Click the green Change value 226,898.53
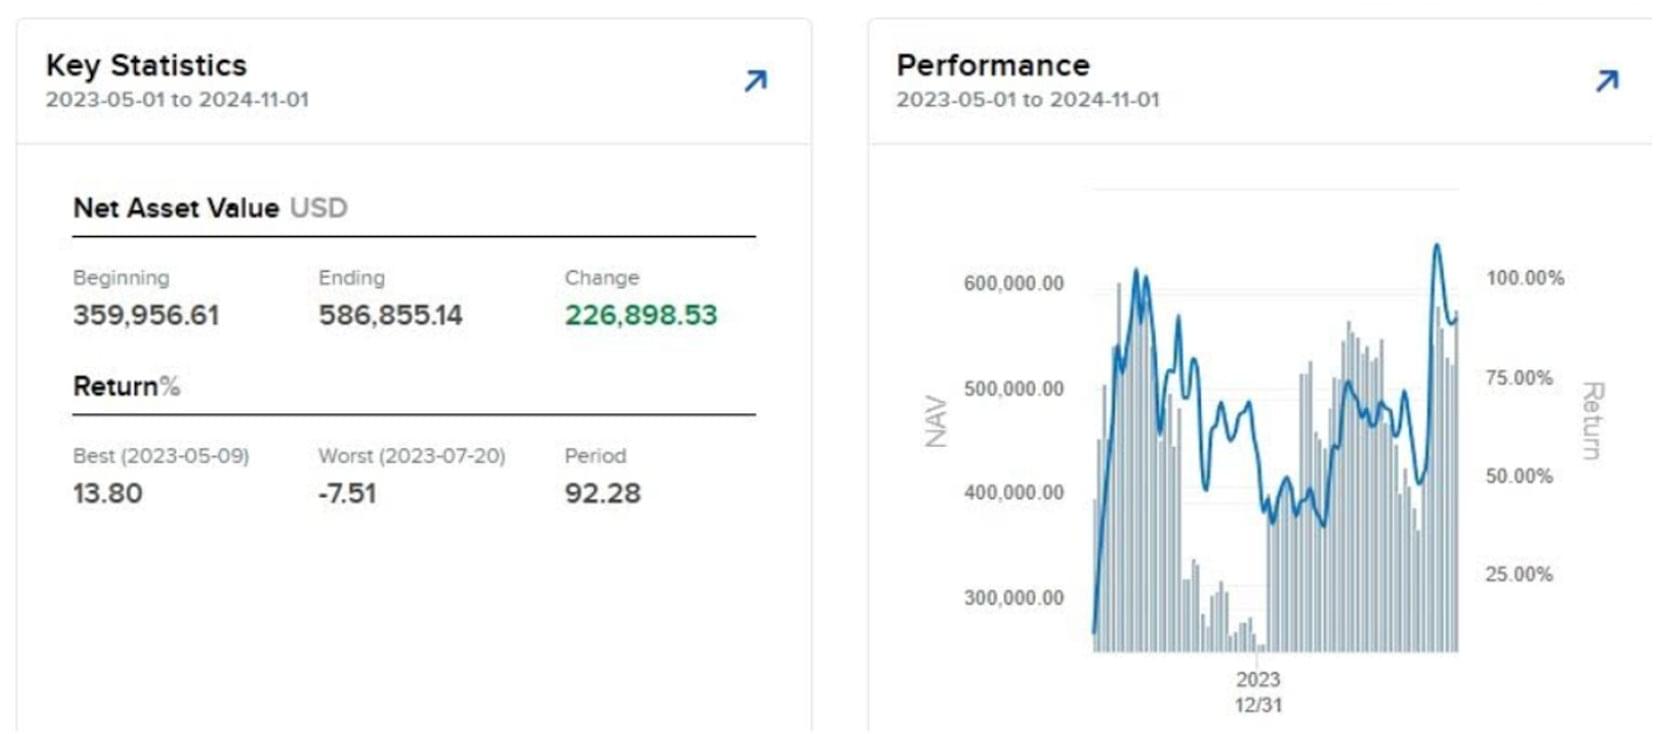This screenshot has height=734, width=1662. click(640, 315)
